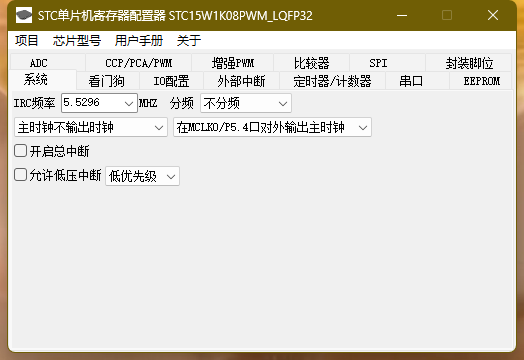Switch to the 外部中断 tab
524x360 pixels.
pos(241,81)
